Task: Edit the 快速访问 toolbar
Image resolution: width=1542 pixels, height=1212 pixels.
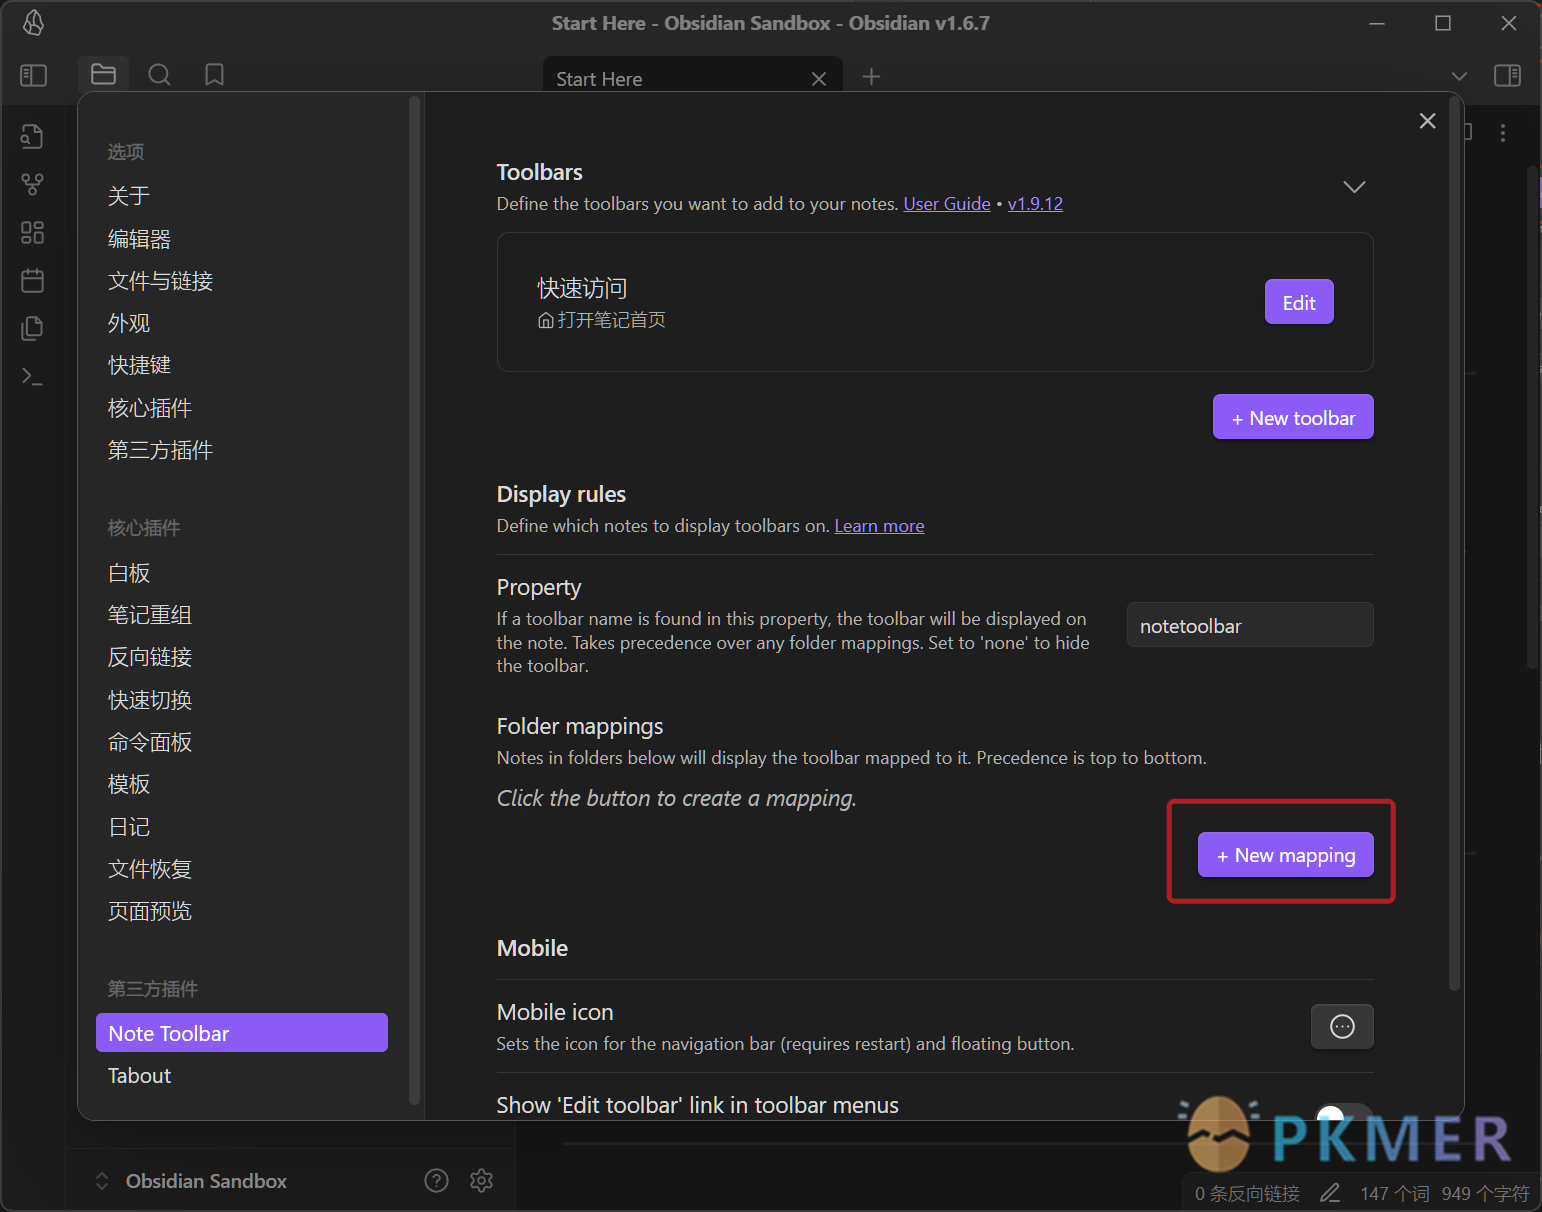Action: 1299,302
